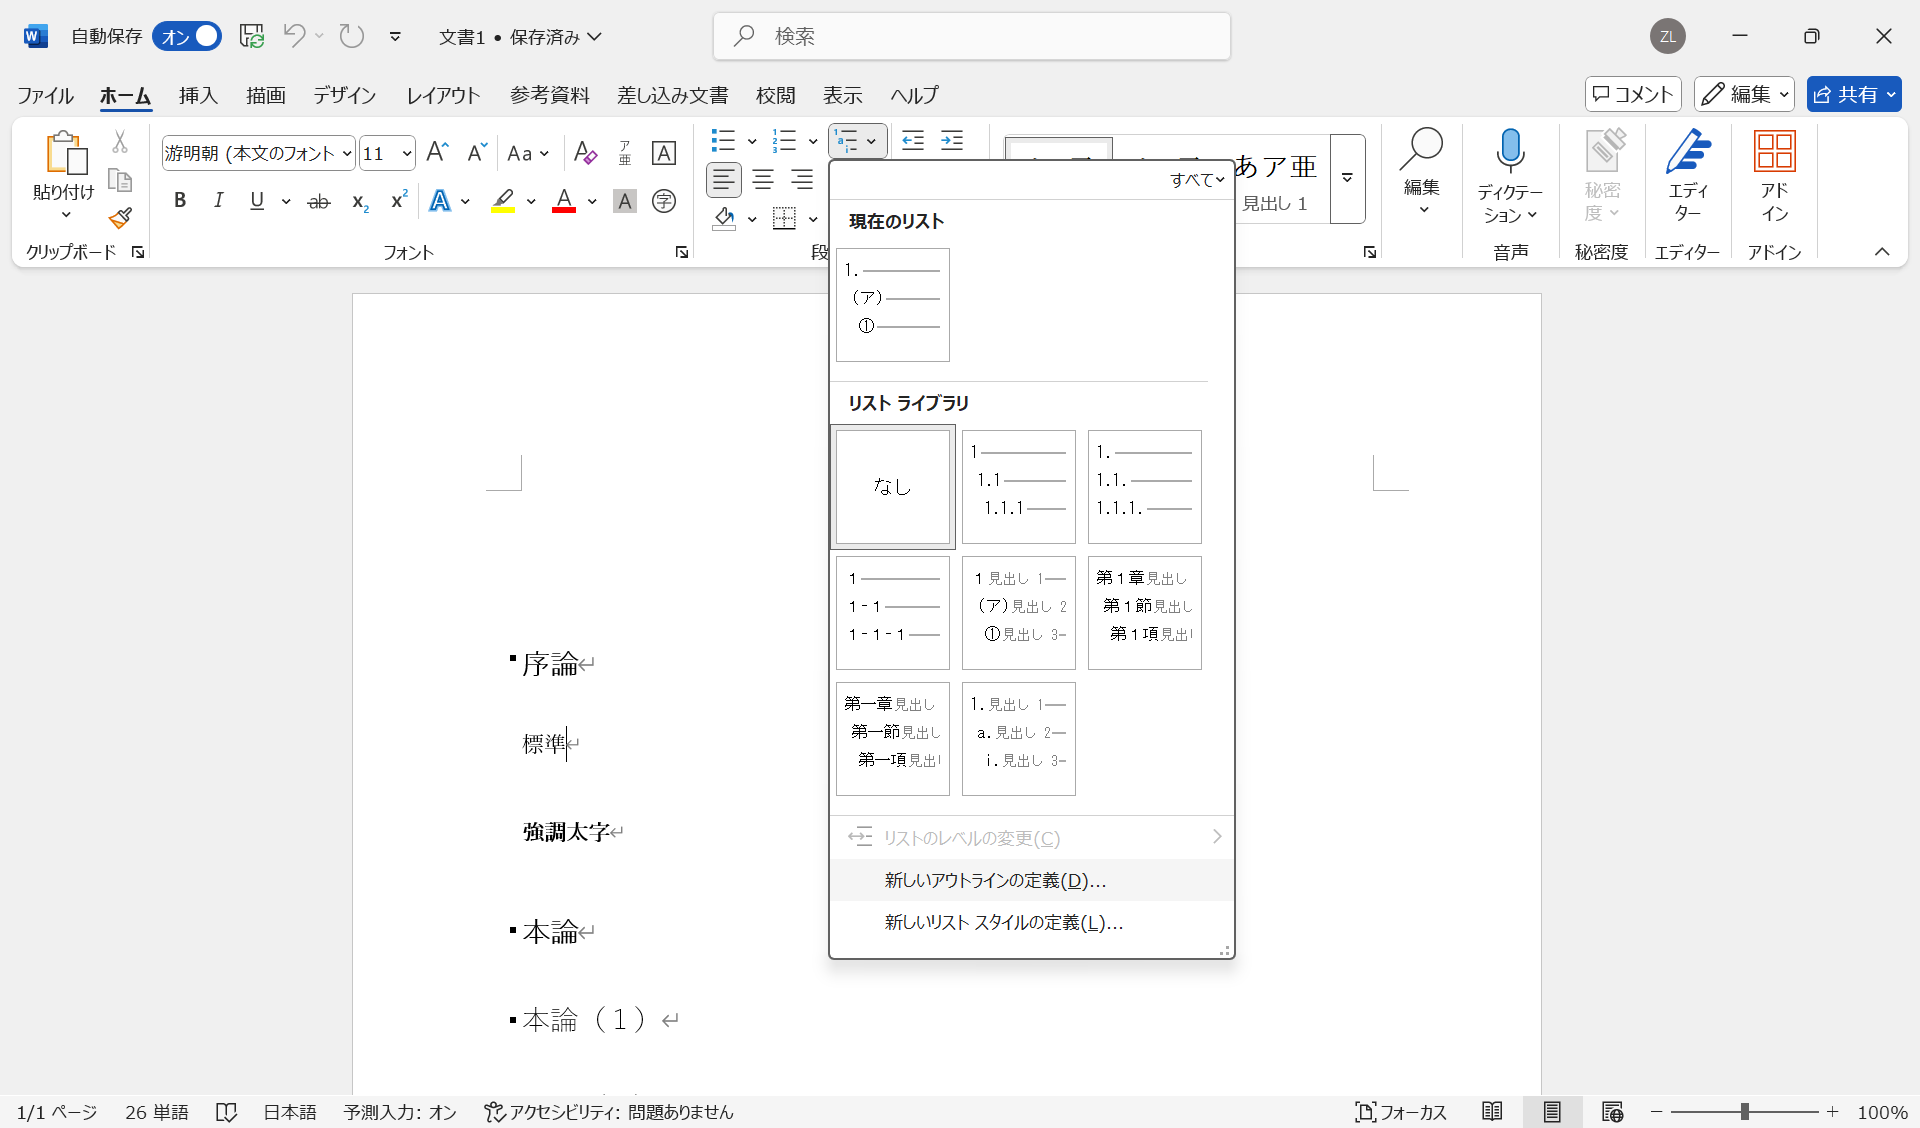Center-align the paragraph text
This screenshot has width=1920, height=1128.
click(x=763, y=180)
